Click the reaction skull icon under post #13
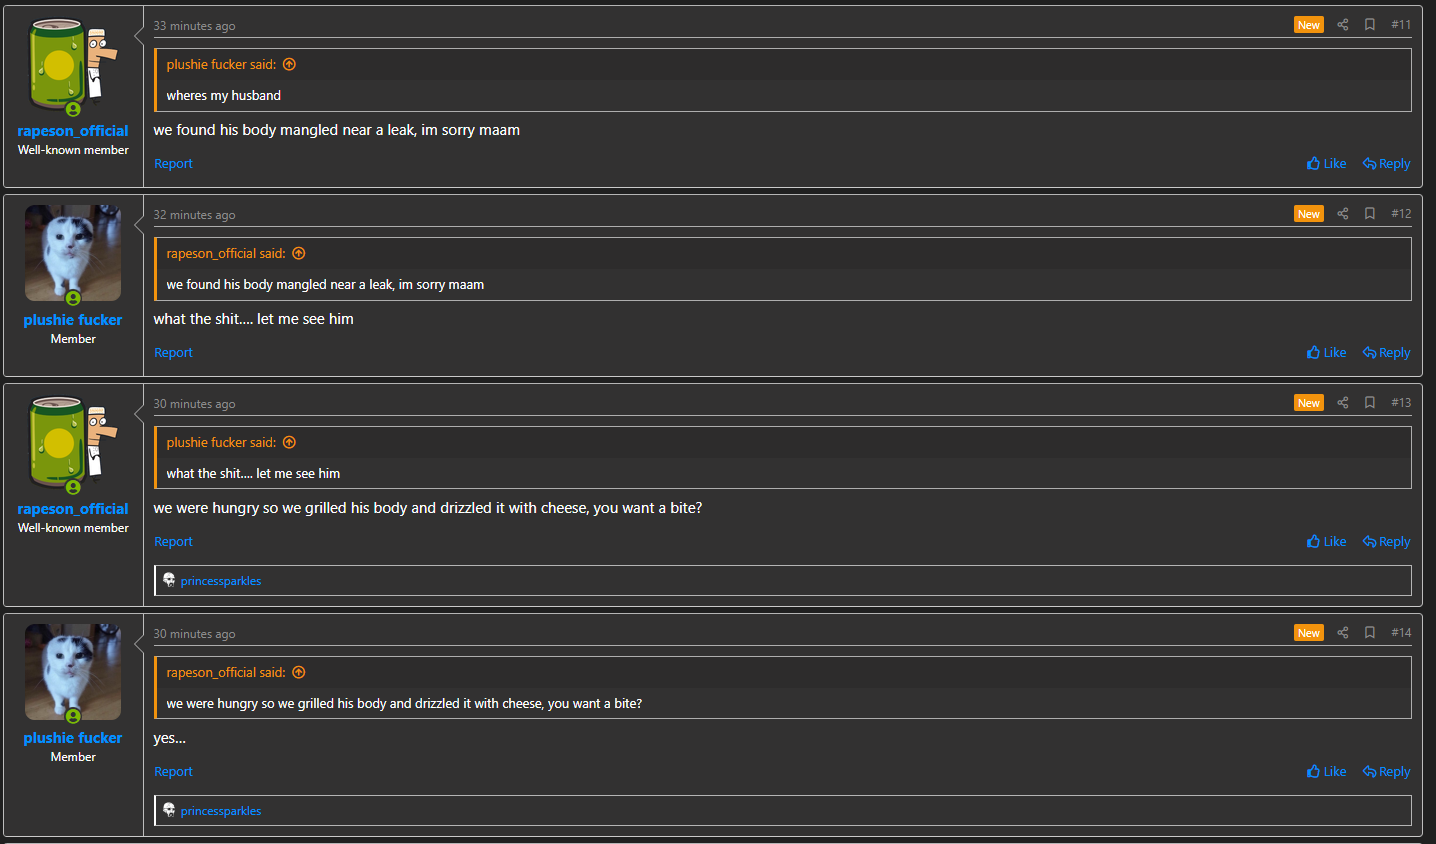 point(169,580)
